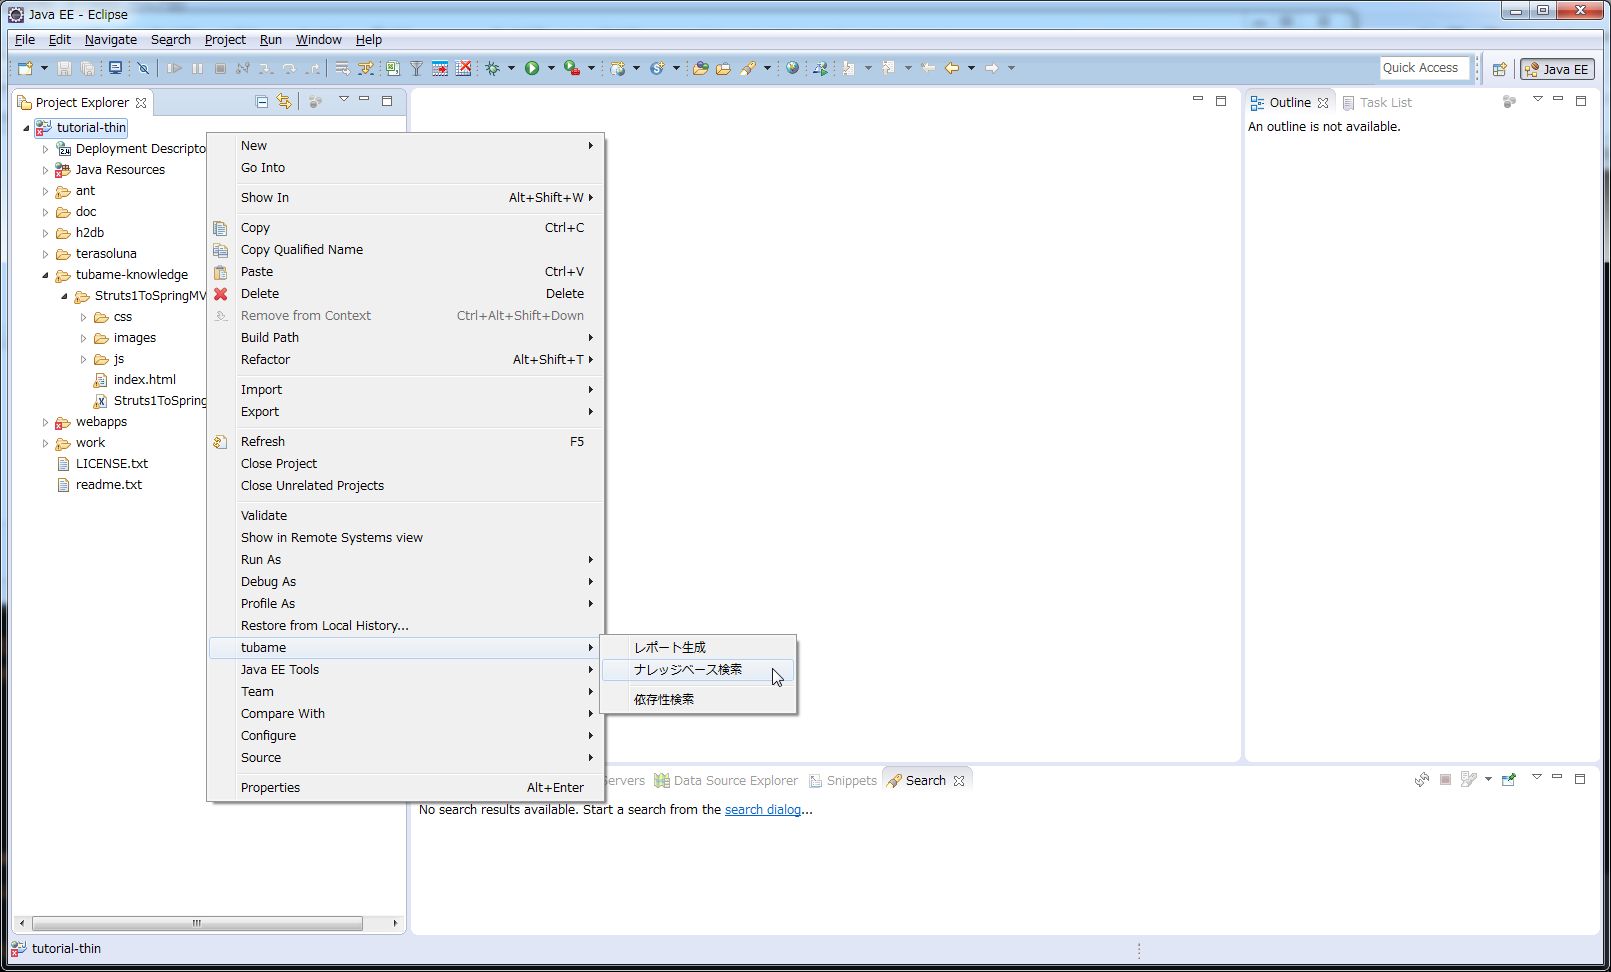The width and height of the screenshot is (1611, 972).
Task: Click the Search flashlight toolbar icon
Action: (x=748, y=68)
